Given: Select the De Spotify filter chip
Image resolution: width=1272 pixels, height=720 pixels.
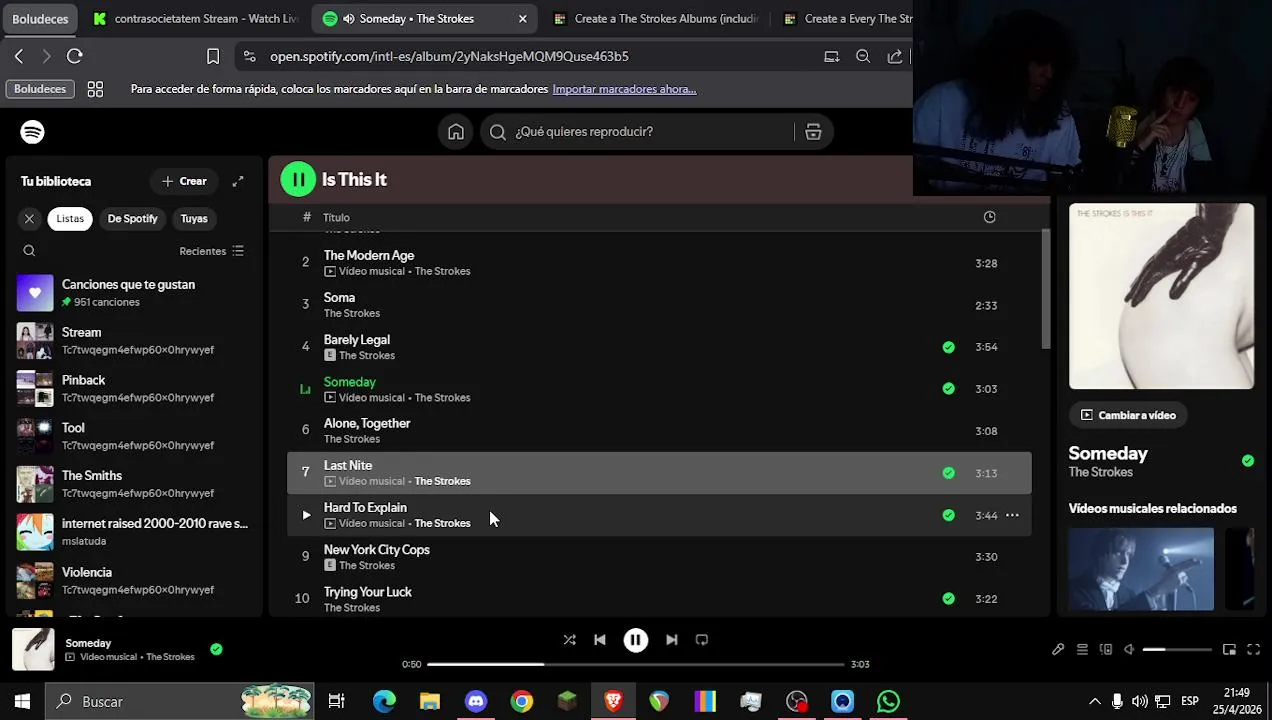Looking at the screenshot, I should pos(133,218).
